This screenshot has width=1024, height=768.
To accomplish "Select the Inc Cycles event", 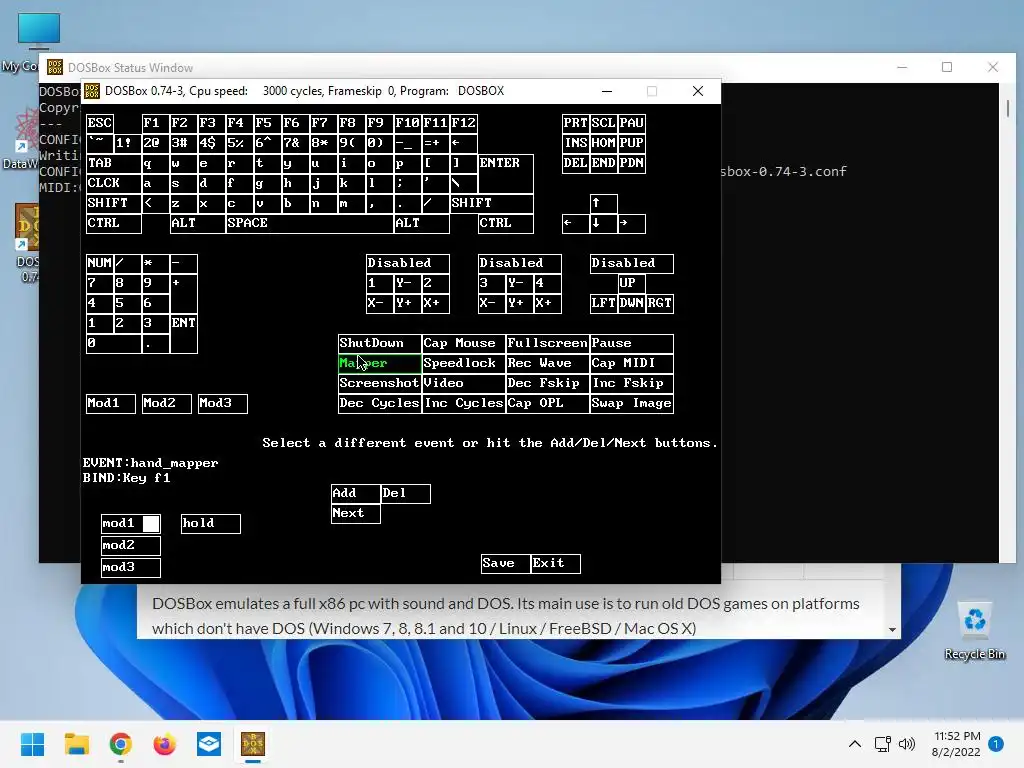I will pos(464,404).
